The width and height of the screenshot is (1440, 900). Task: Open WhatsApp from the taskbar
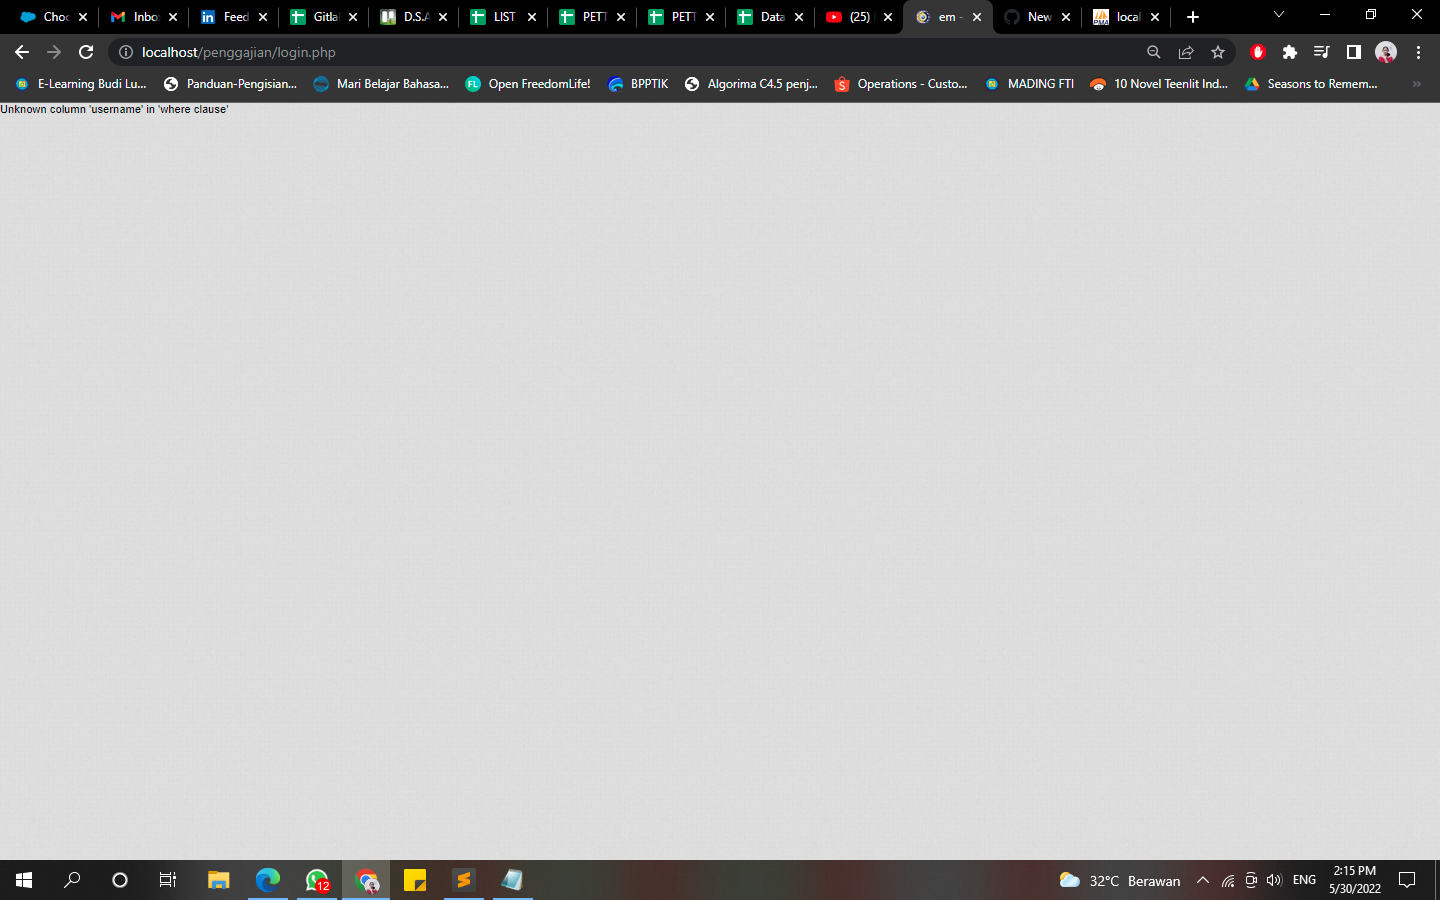[316, 880]
